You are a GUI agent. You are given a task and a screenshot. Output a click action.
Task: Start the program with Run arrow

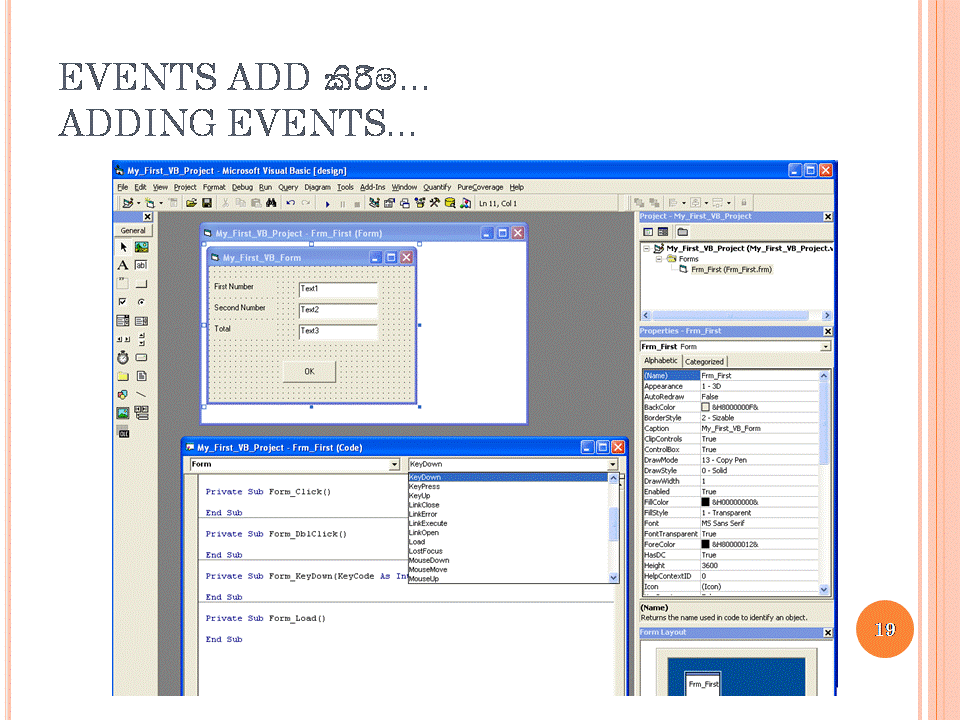click(x=328, y=204)
